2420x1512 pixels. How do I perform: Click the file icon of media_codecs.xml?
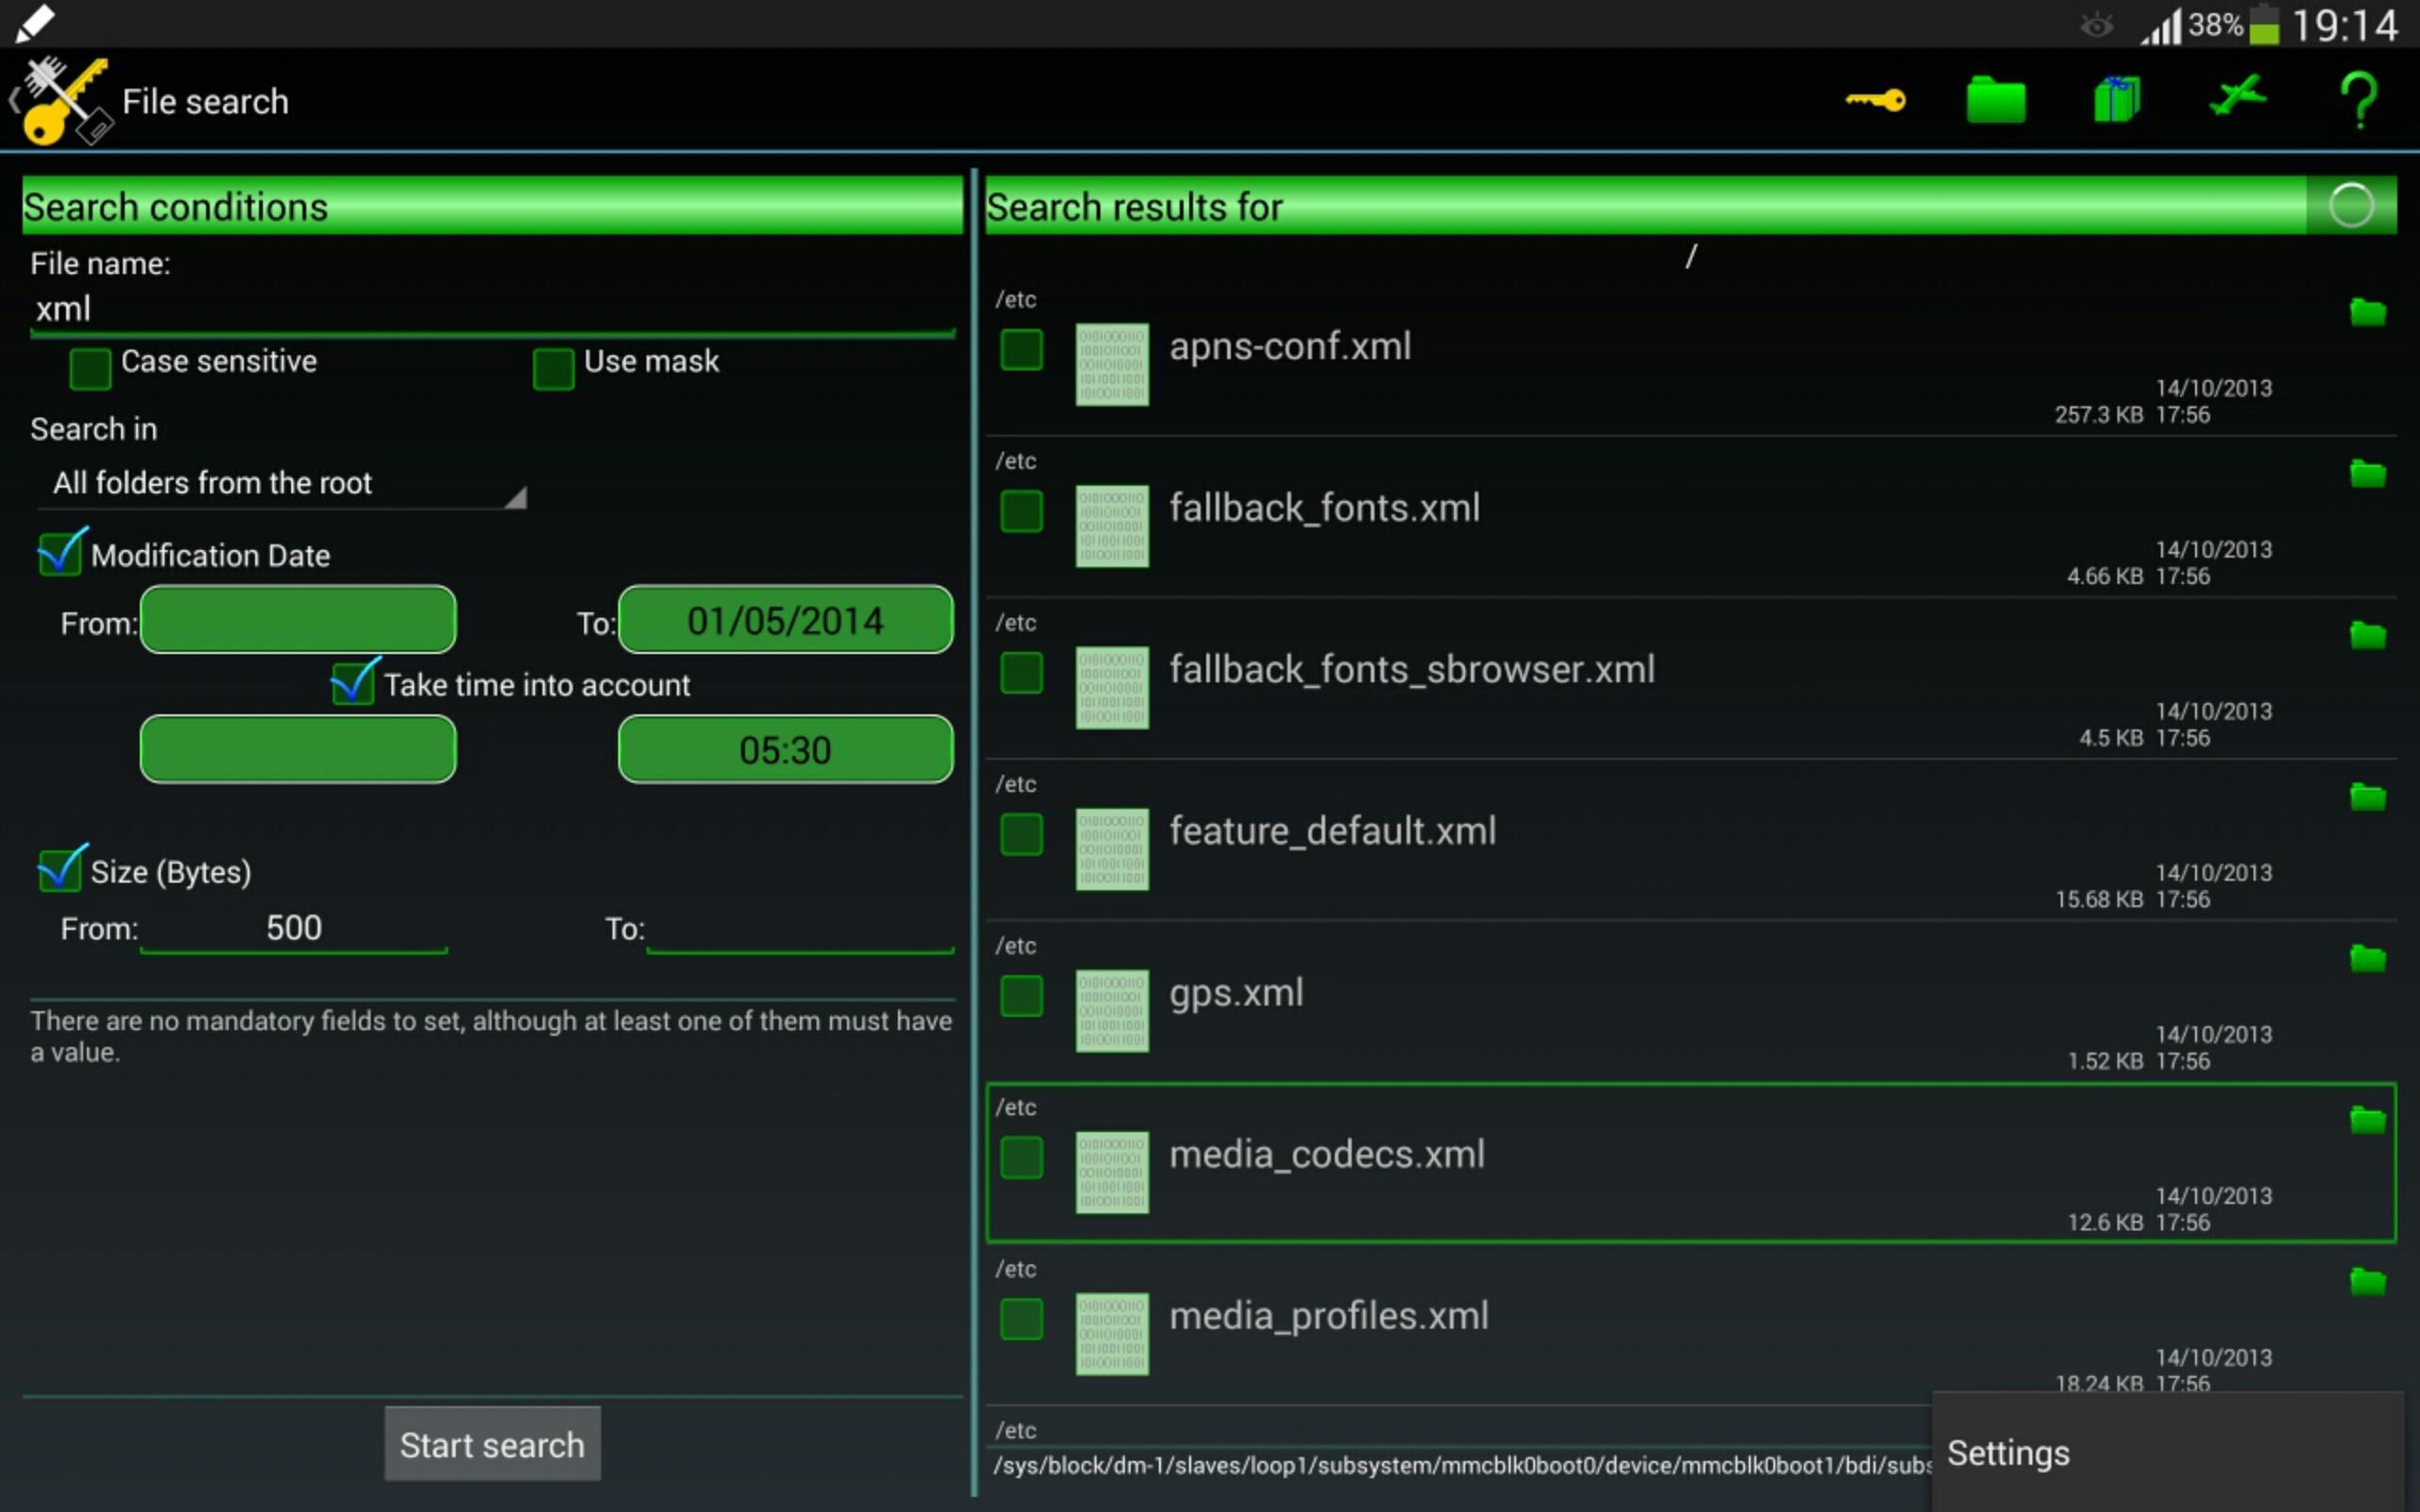1111,1172
